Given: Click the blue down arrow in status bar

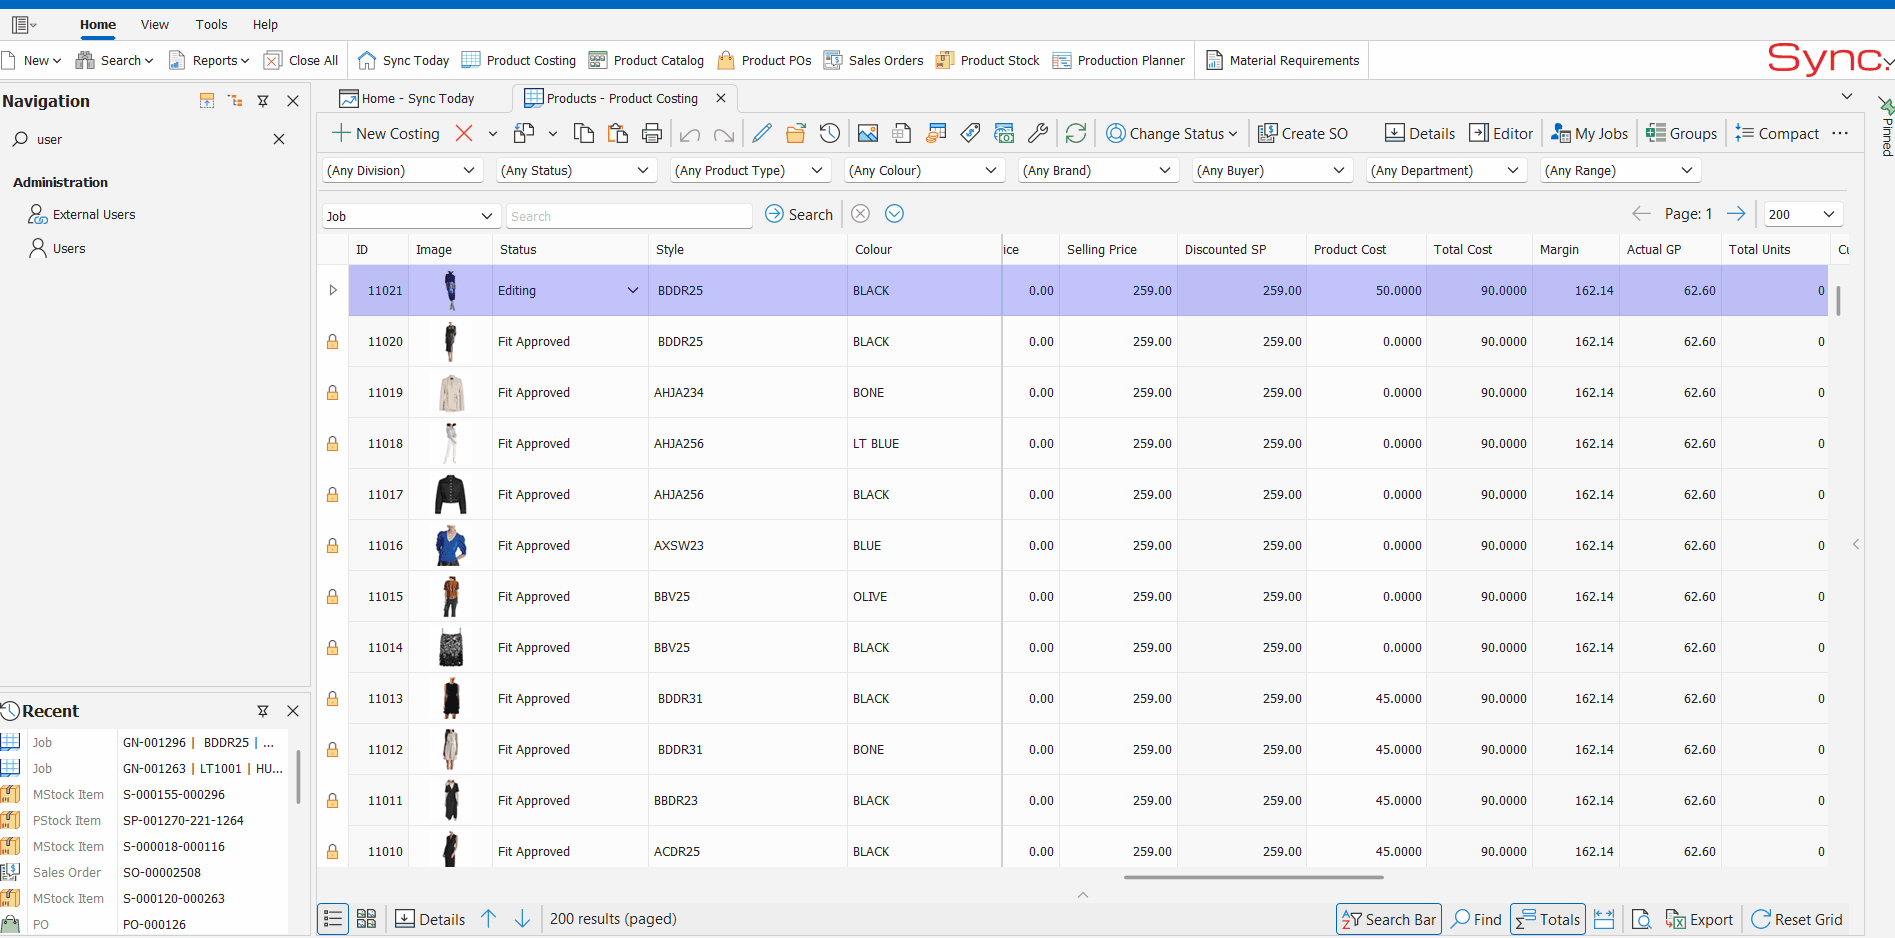Looking at the screenshot, I should tap(522, 919).
